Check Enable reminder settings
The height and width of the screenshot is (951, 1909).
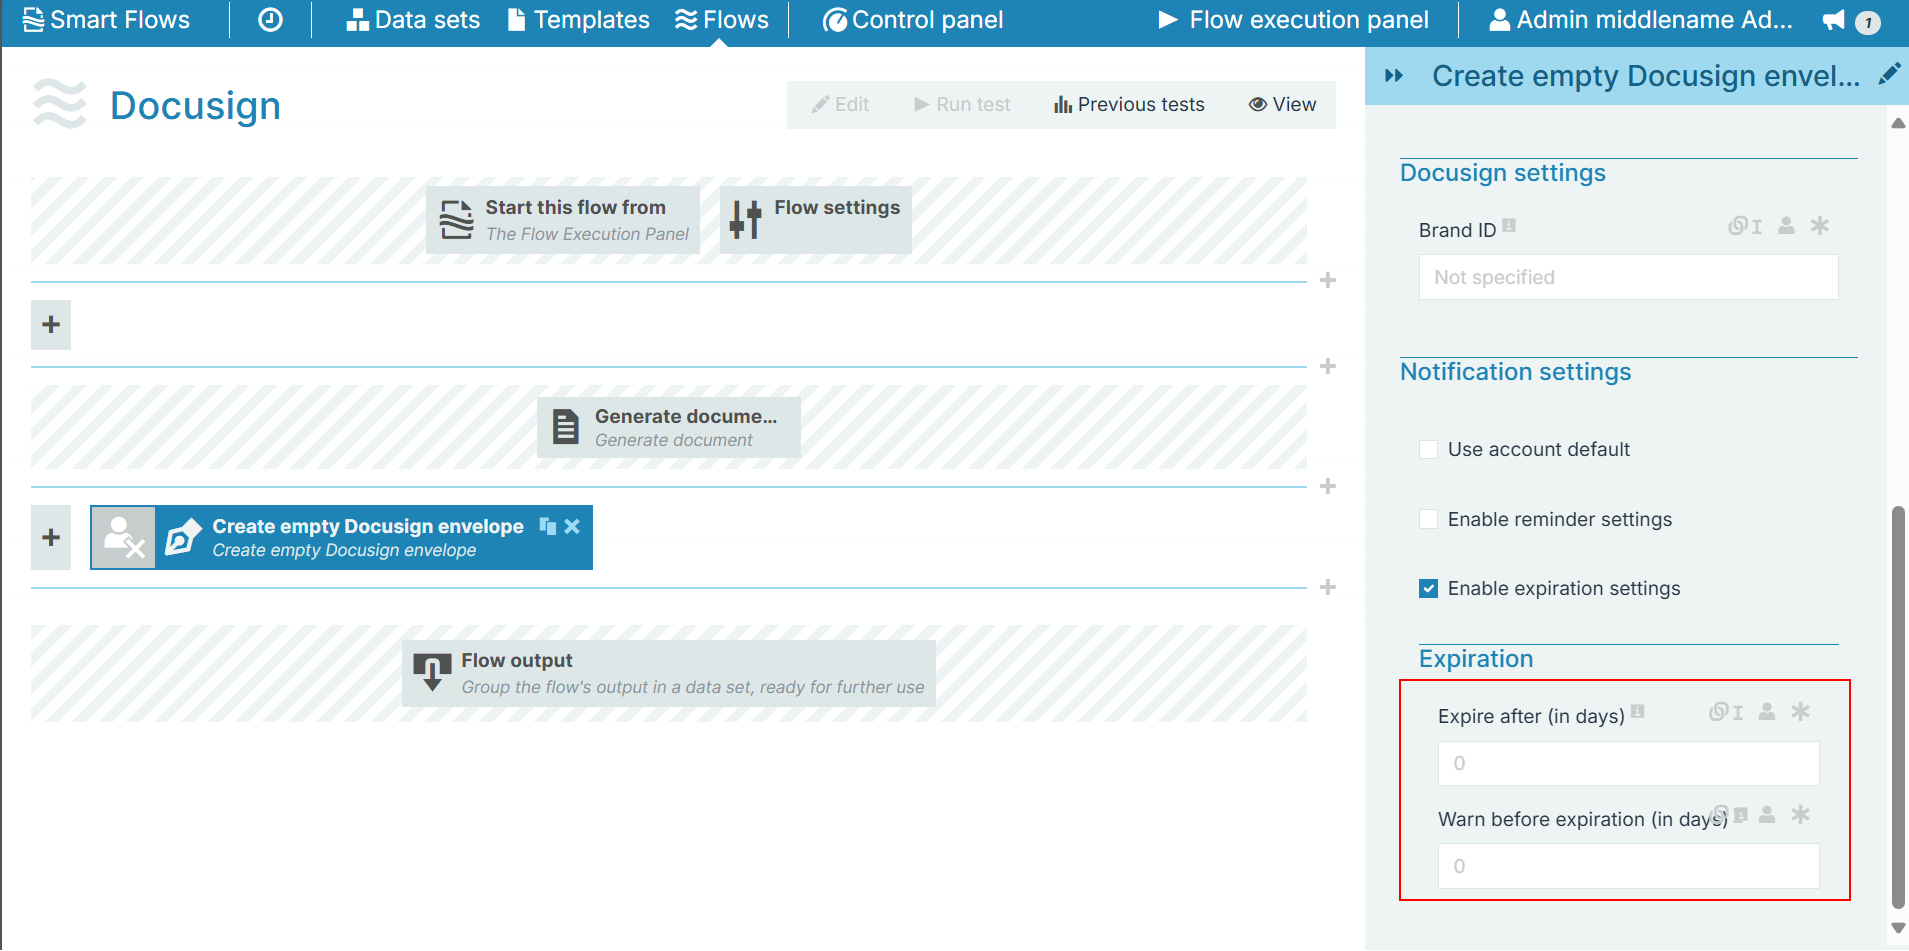click(1429, 519)
